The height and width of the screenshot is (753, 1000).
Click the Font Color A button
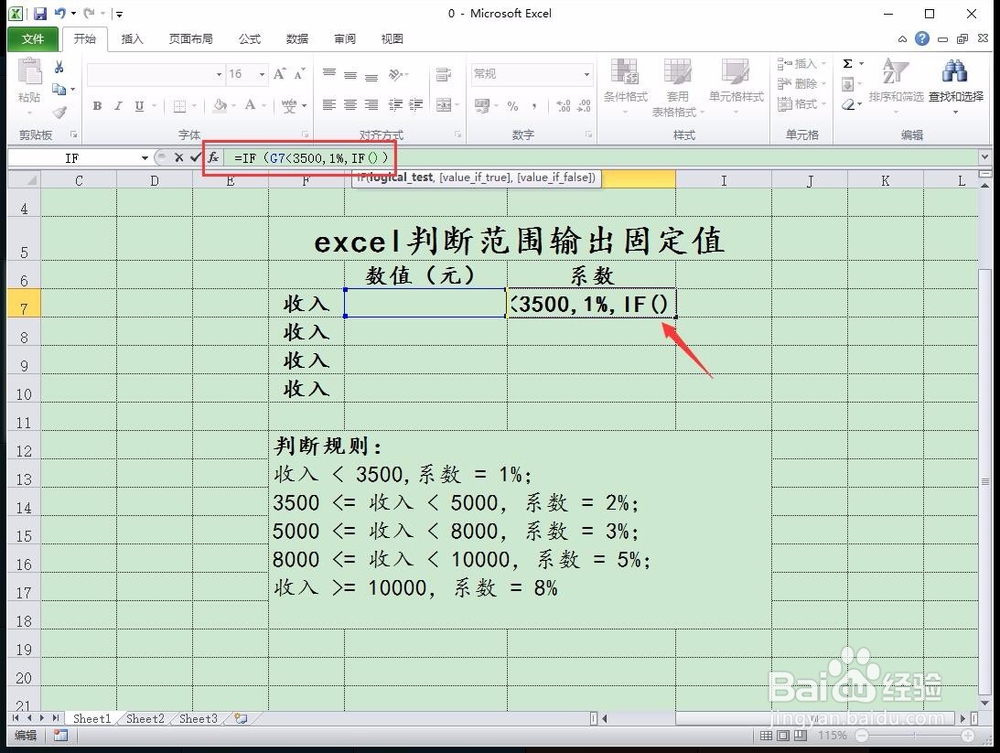(250, 105)
